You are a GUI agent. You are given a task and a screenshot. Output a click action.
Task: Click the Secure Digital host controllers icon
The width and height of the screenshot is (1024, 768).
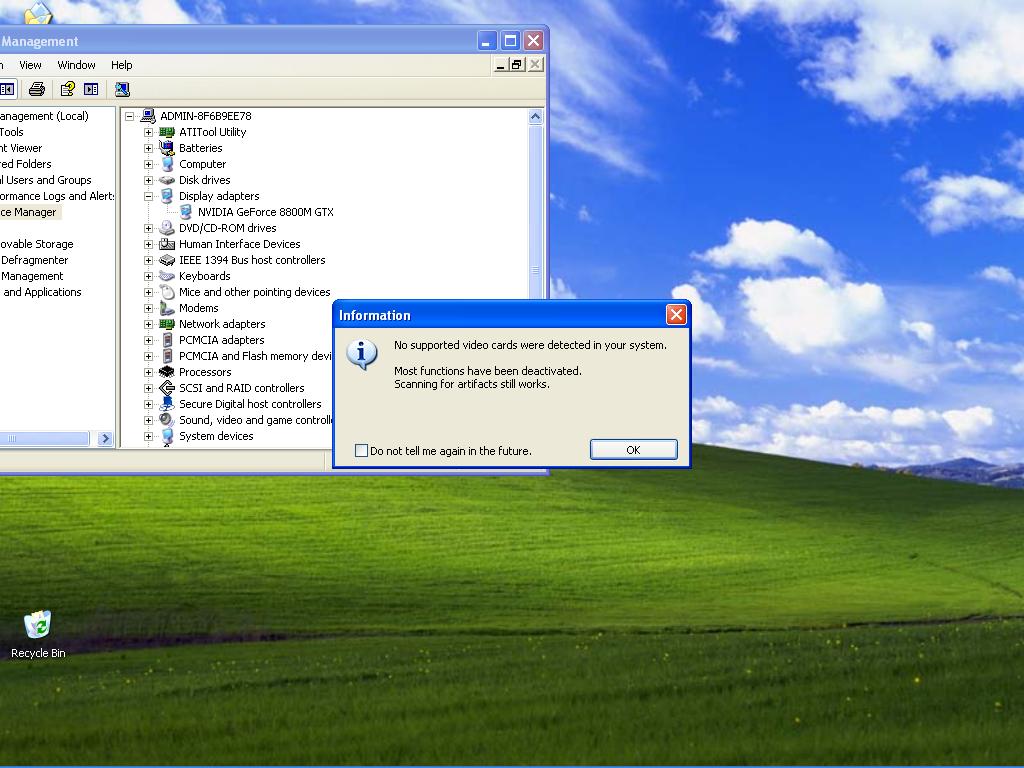(x=167, y=404)
